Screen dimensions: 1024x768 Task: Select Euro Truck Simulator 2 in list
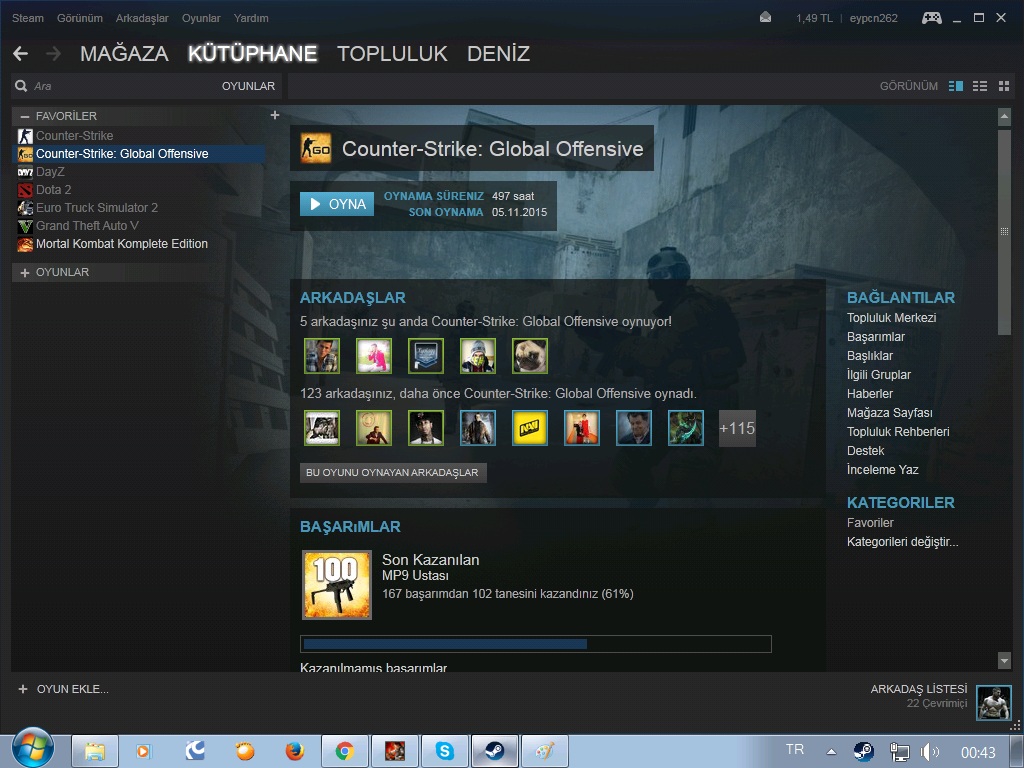pyautogui.click(x=97, y=208)
